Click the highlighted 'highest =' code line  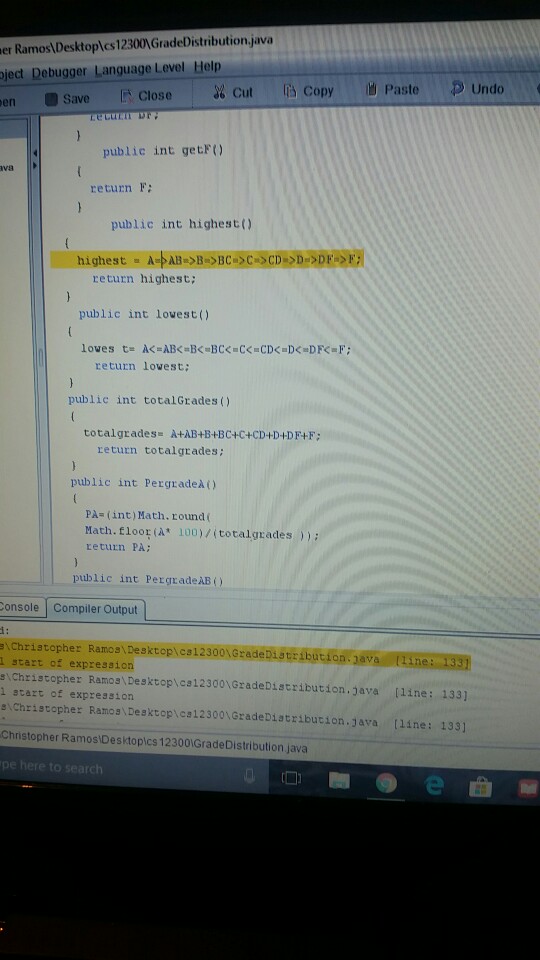click(x=207, y=260)
